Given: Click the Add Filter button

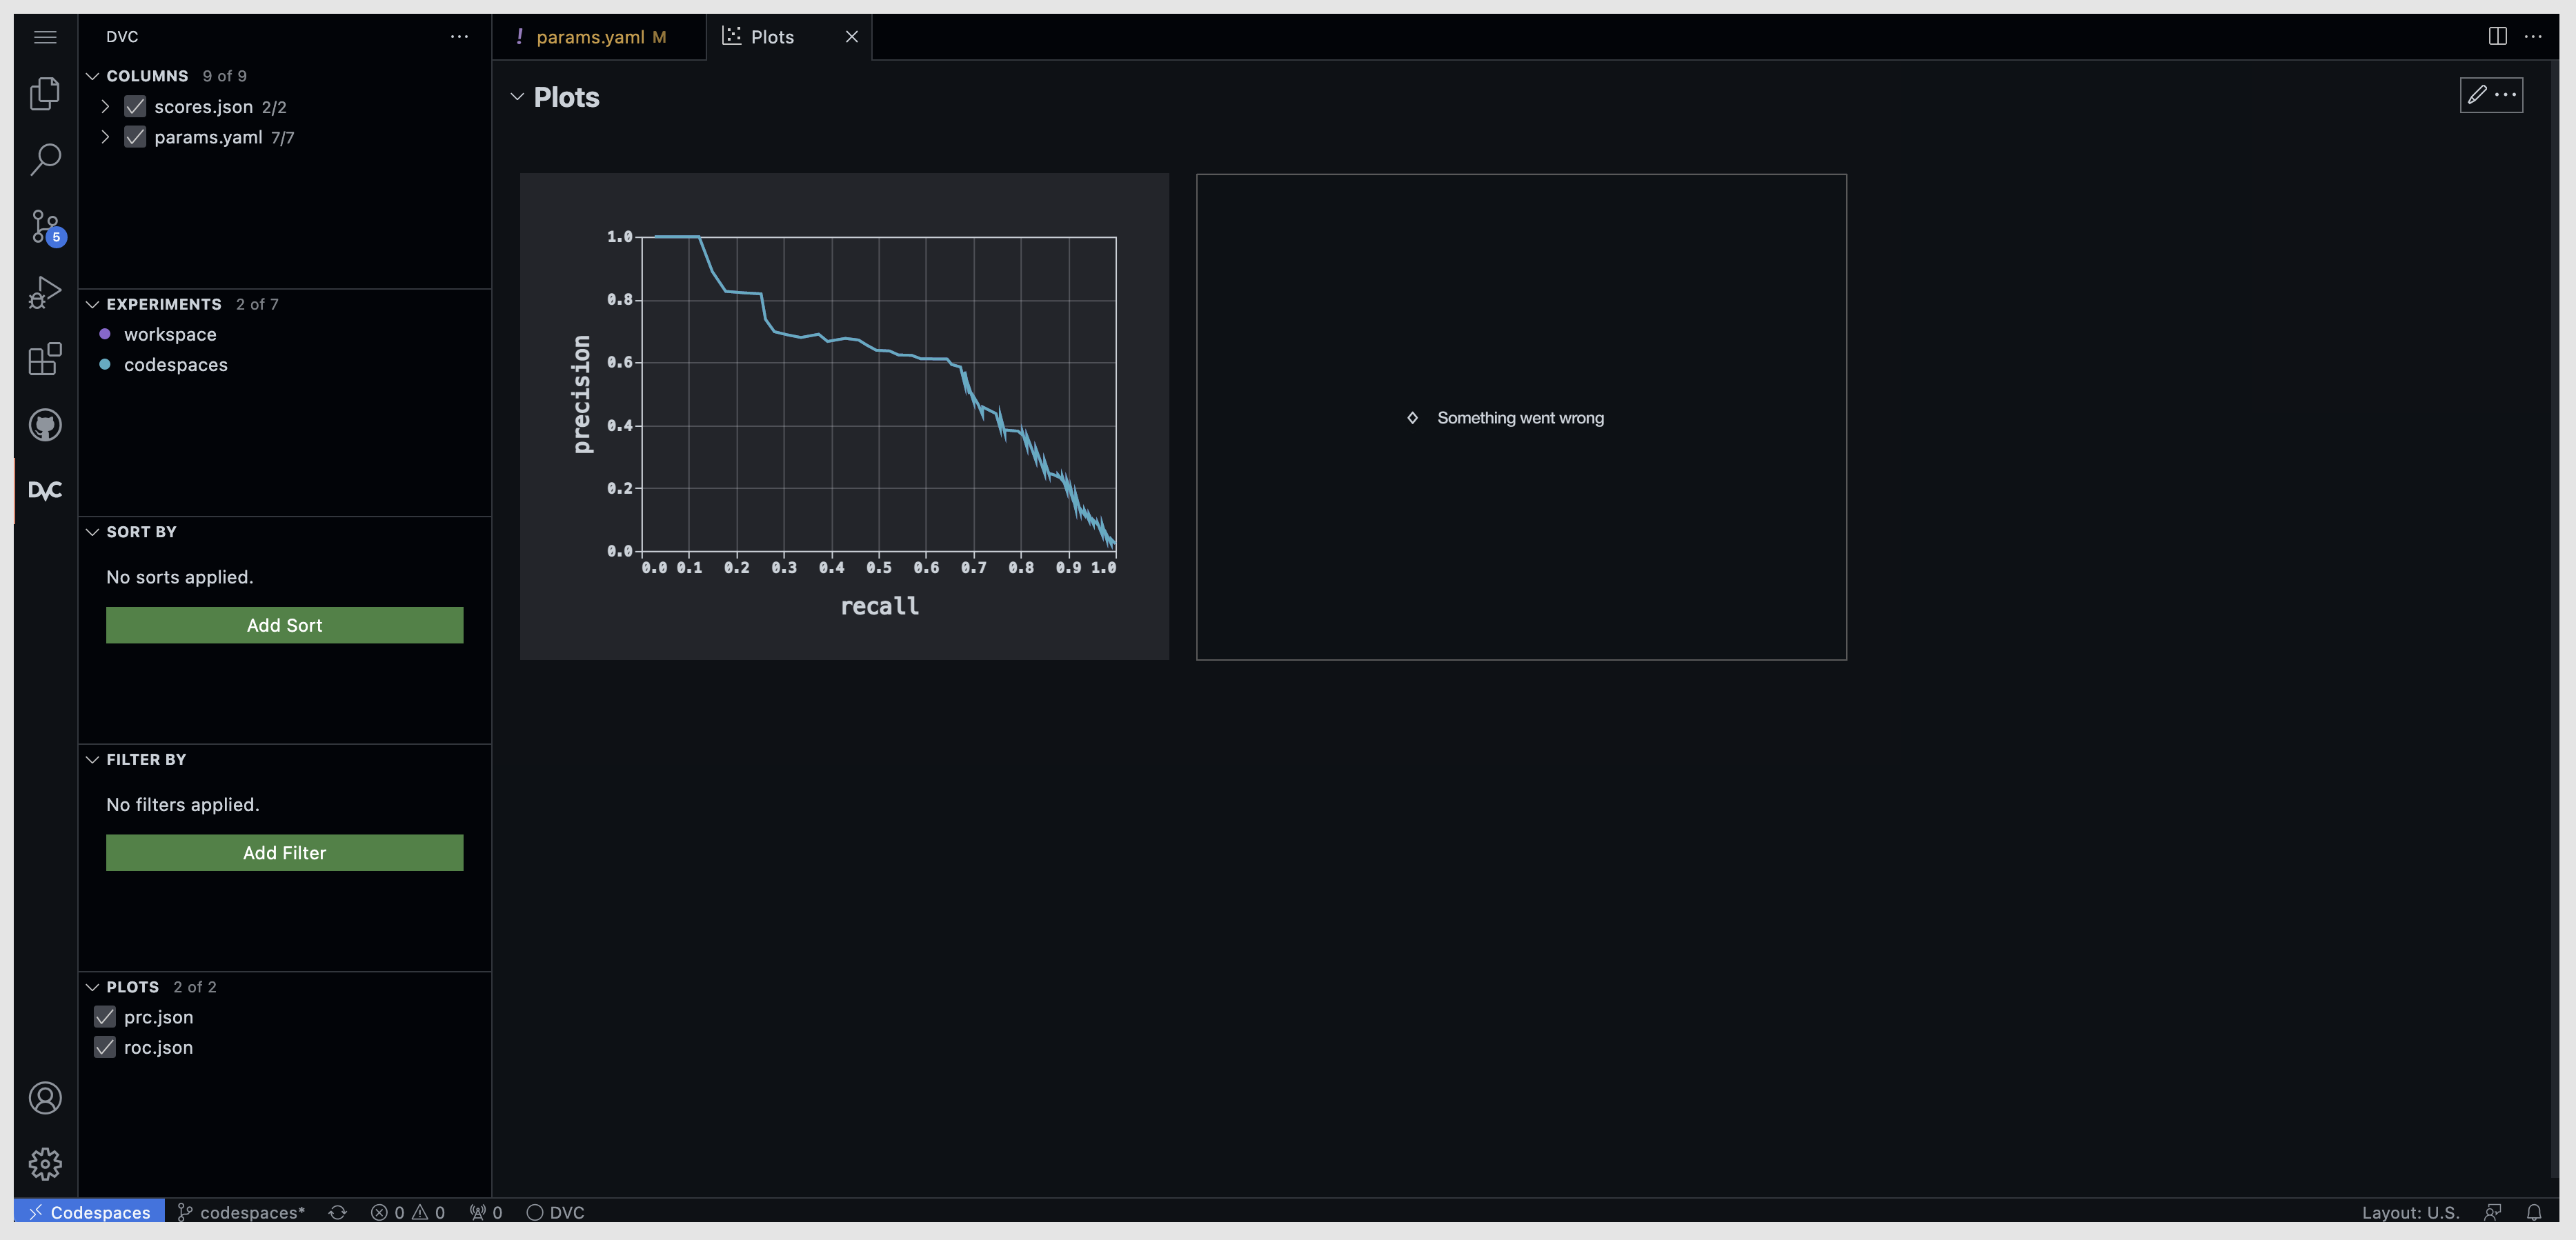Looking at the screenshot, I should pos(284,852).
